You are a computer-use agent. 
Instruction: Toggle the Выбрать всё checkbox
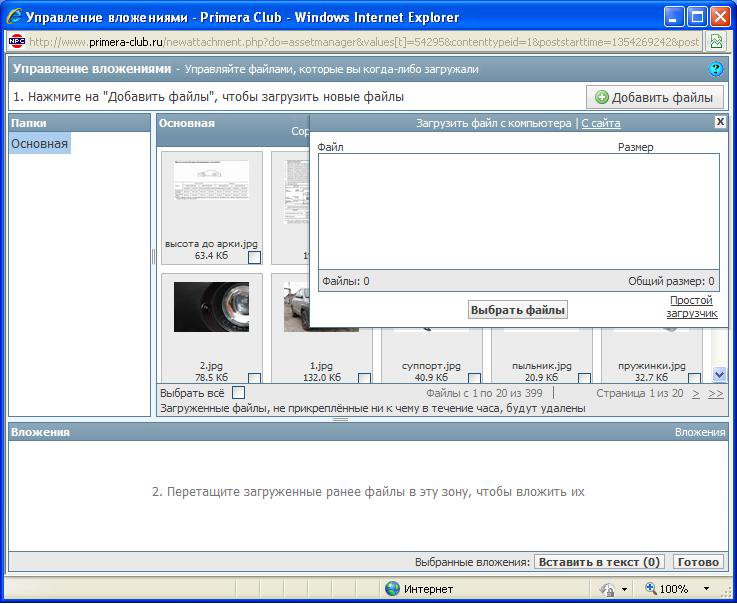[x=239, y=392]
